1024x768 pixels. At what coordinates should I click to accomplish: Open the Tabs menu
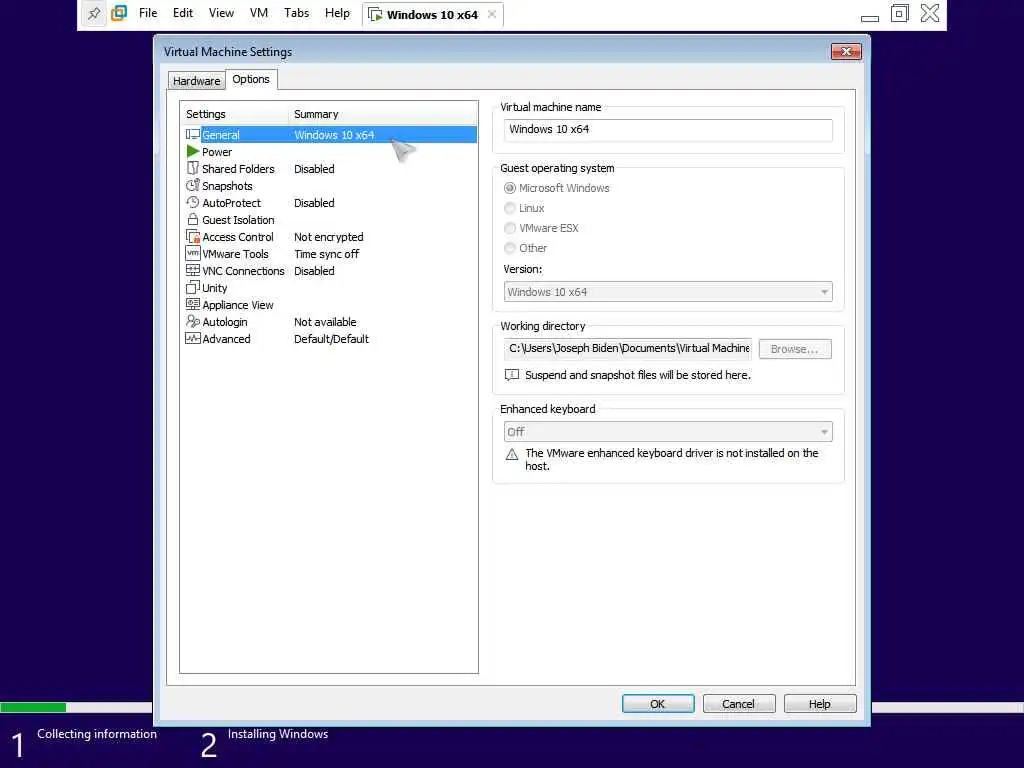tap(296, 13)
